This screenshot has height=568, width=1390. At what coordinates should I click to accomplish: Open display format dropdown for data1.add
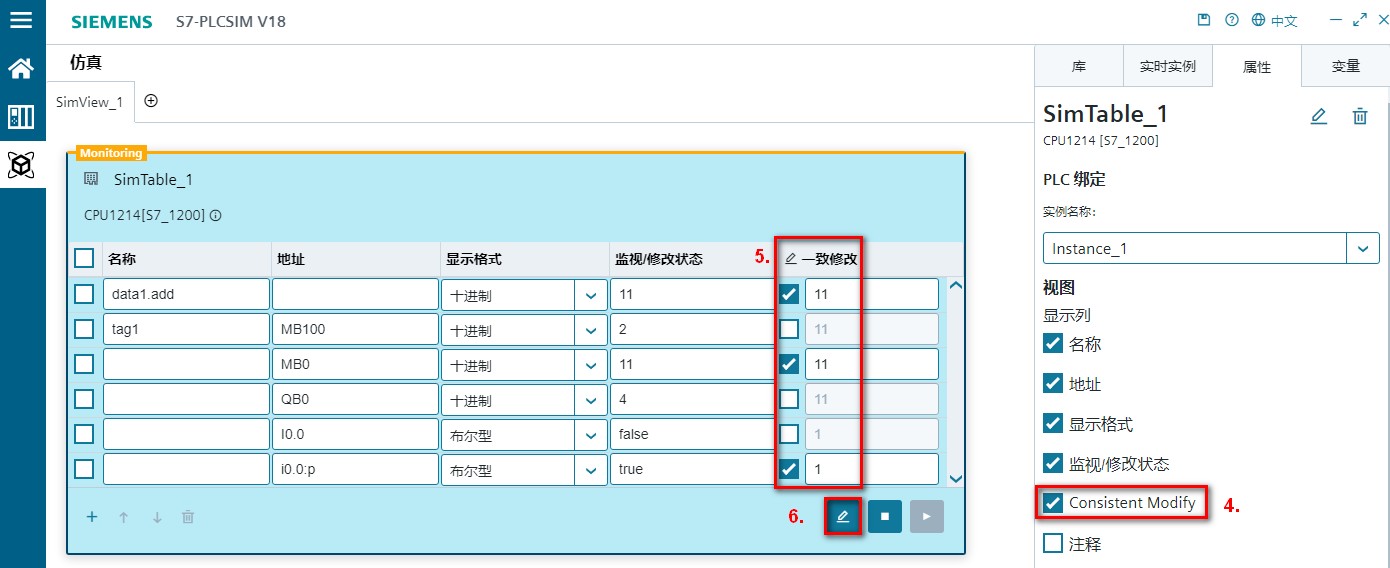click(x=590, y=295)
